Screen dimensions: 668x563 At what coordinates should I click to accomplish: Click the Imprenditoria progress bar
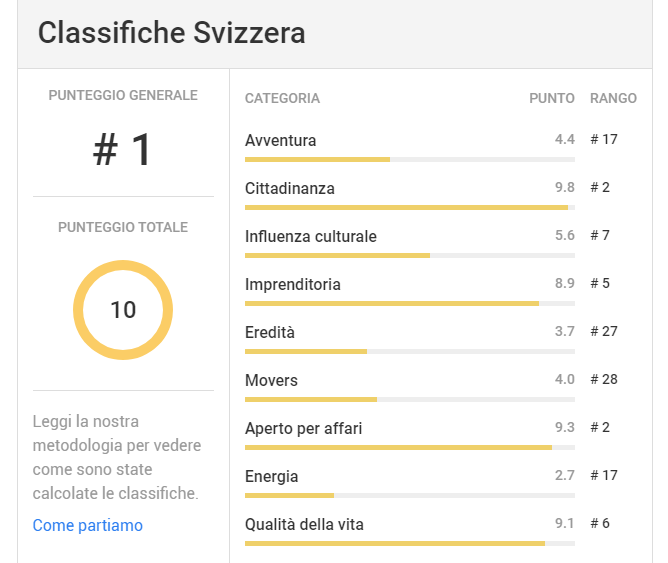[410, 304]
